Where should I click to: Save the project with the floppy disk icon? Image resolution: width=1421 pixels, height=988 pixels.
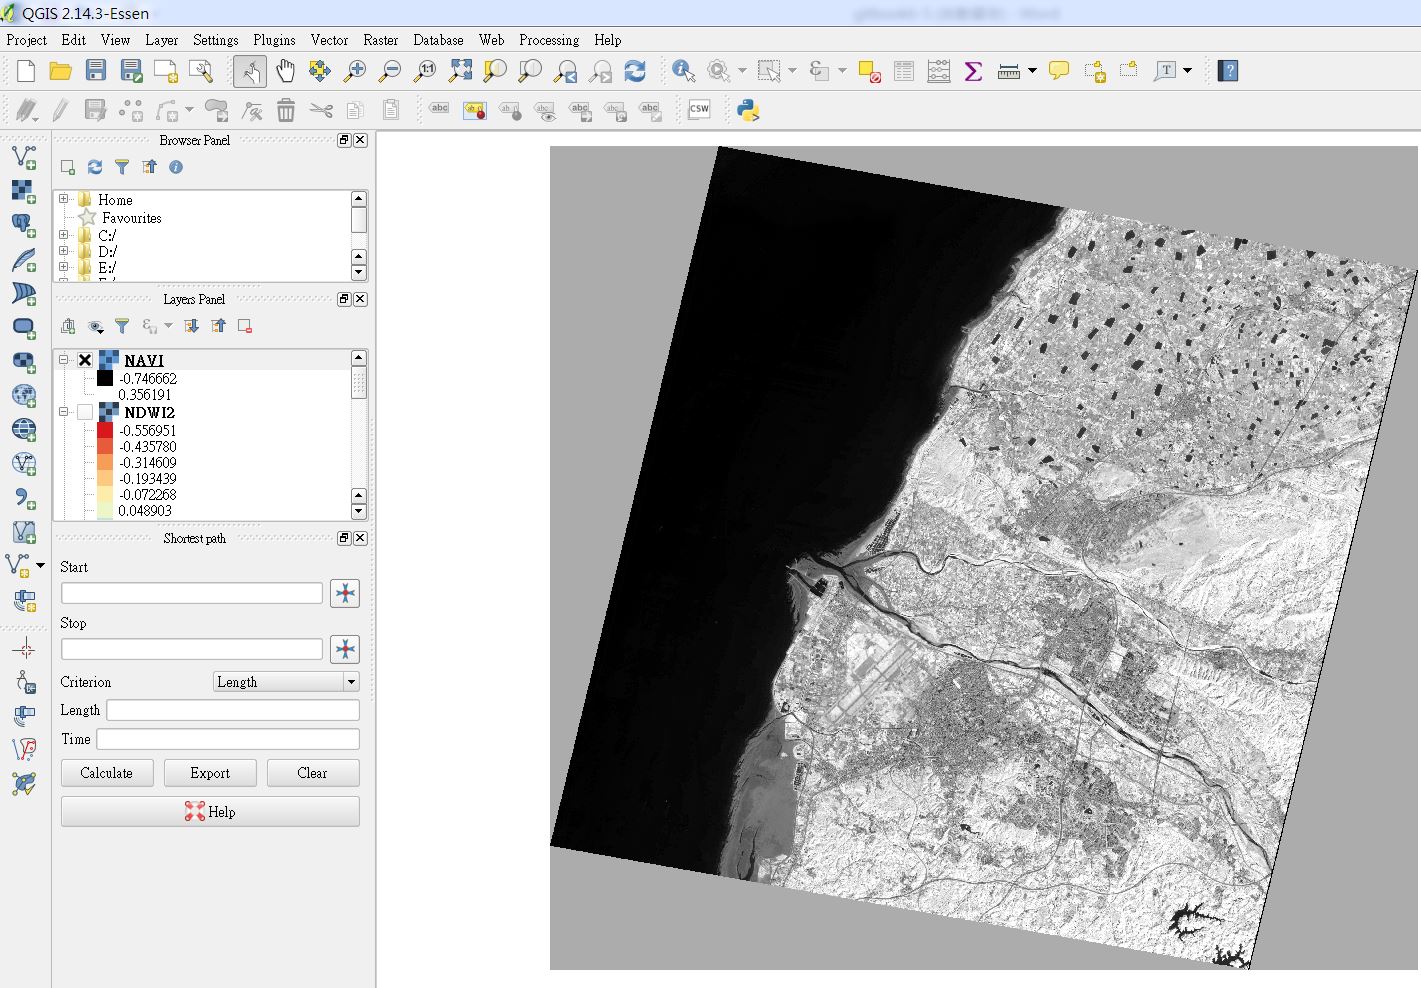click(96, 71)
